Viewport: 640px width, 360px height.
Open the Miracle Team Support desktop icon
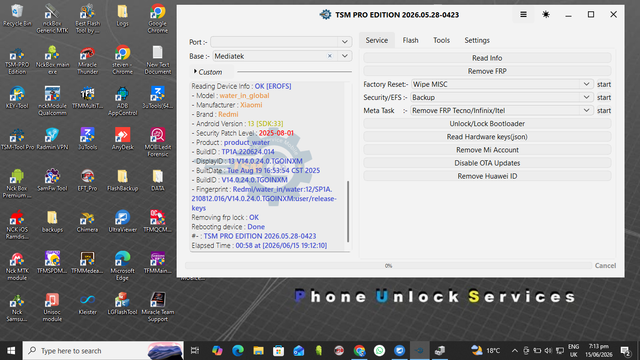(x=158, y=307)
